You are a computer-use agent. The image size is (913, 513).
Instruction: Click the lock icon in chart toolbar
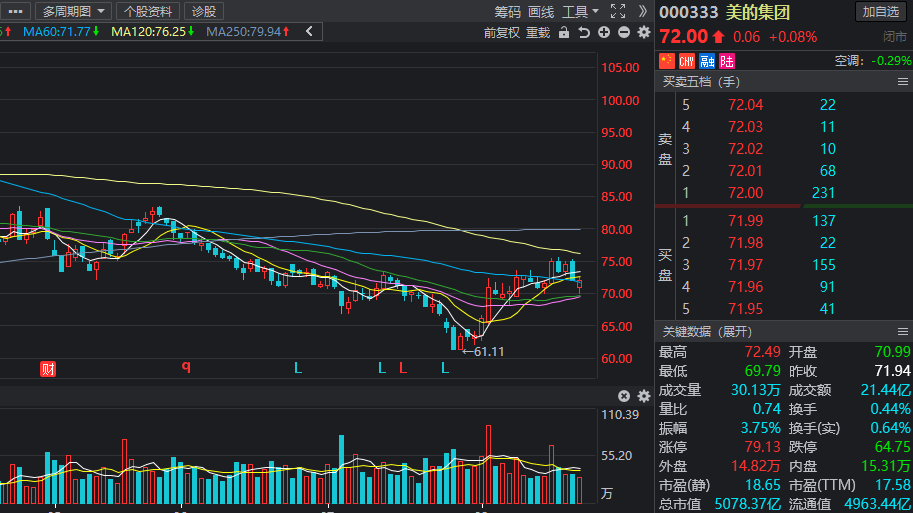564,32
